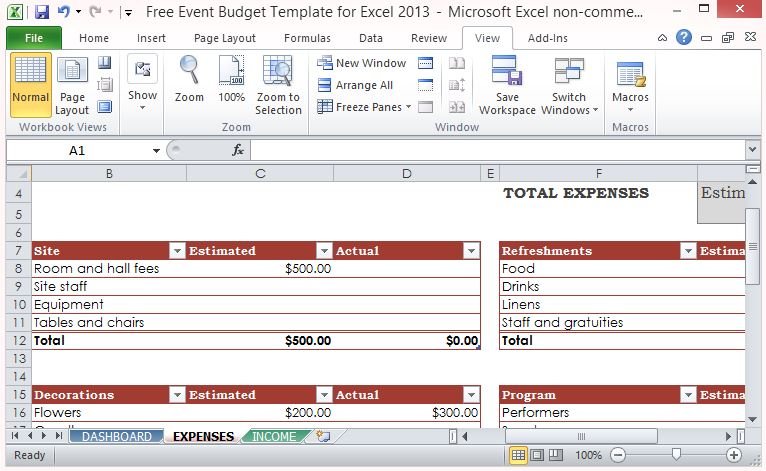The height and width of the screenshot is (471, 766).
Task: Switch to Page Break Preview in status bar
Action: [x=558, y=455]
